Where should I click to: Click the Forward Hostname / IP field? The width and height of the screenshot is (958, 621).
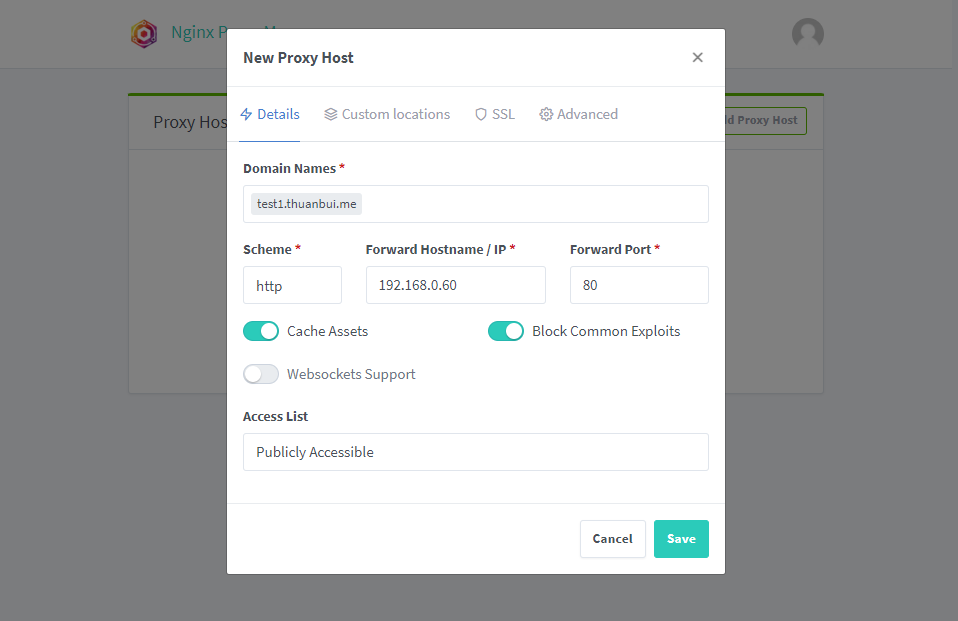tap(456, 285)
